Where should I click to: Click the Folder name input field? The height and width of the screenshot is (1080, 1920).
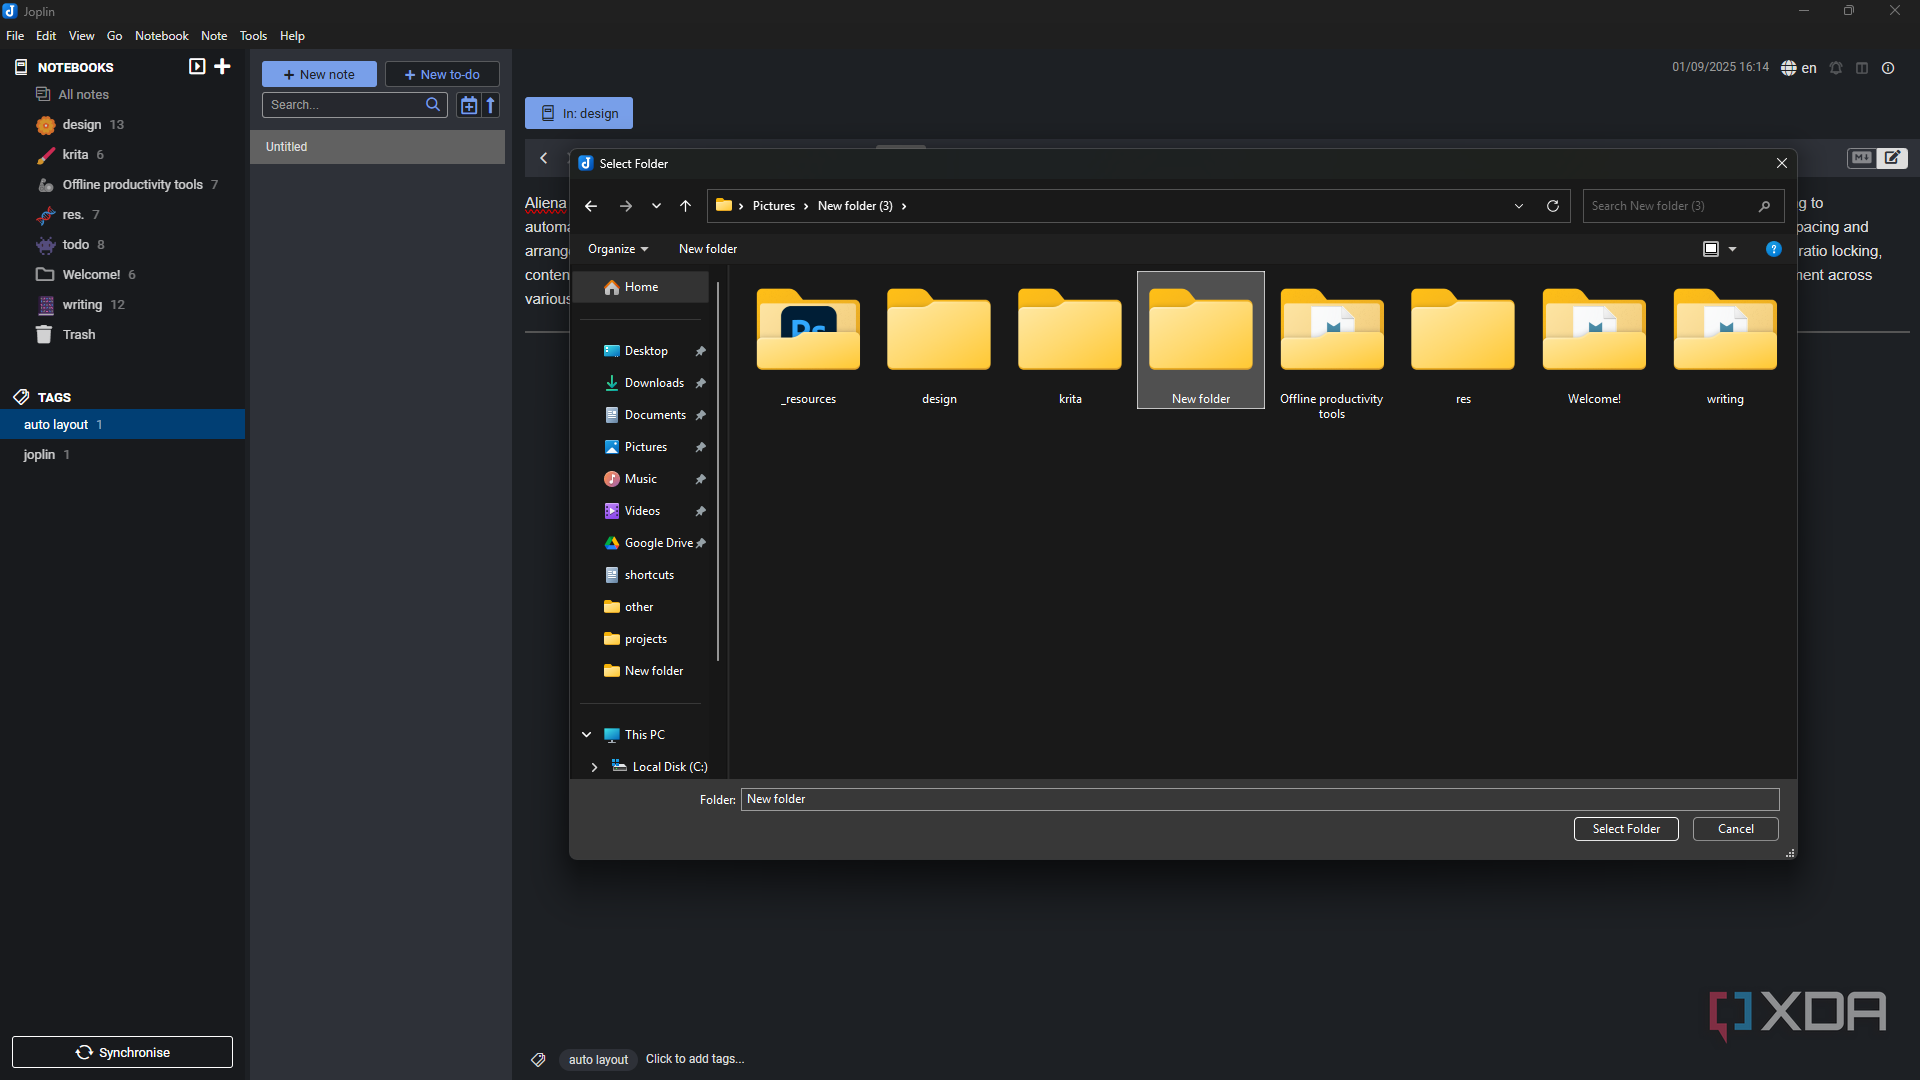pyautogui.click(x=1260, y=799)
